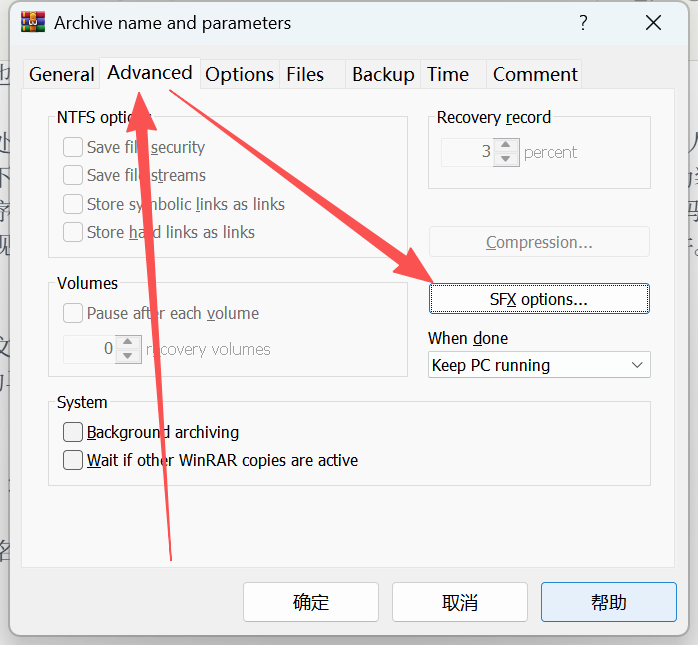698x645 pixels.
Task: Click the Compression button
Action: 539,243
